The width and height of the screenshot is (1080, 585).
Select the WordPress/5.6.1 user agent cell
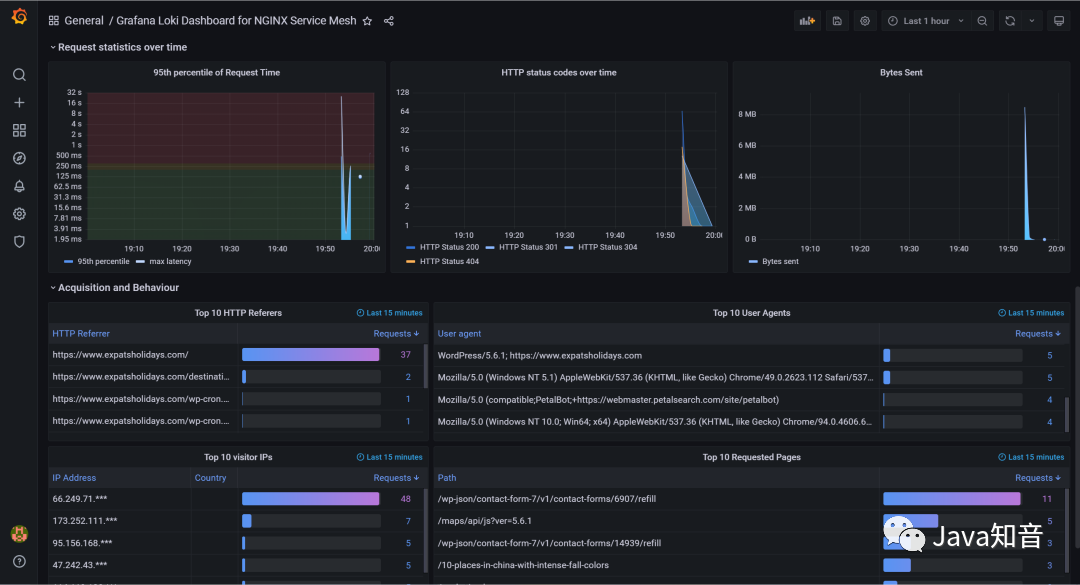pos(539,356)
